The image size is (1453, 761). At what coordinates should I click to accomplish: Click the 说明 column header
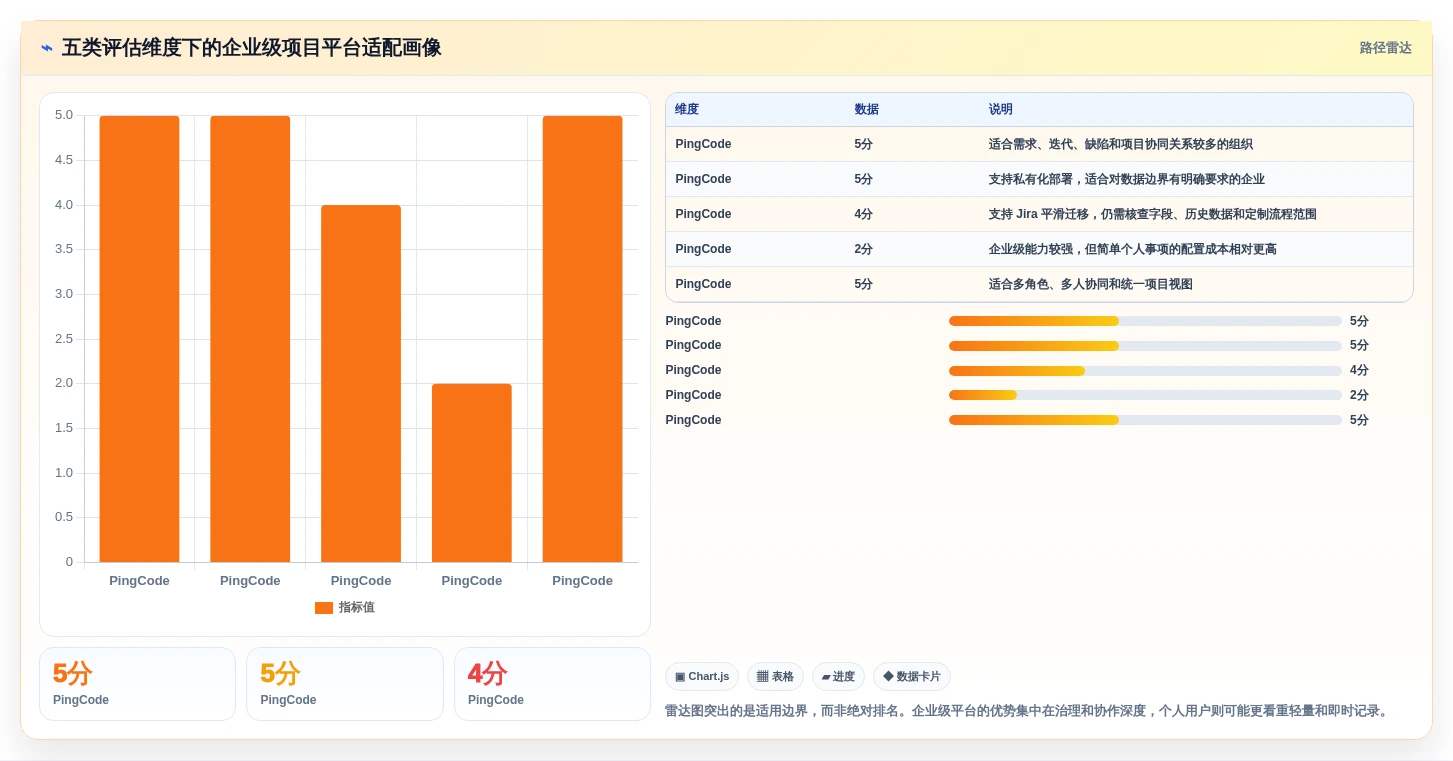tap(1001, 109)
